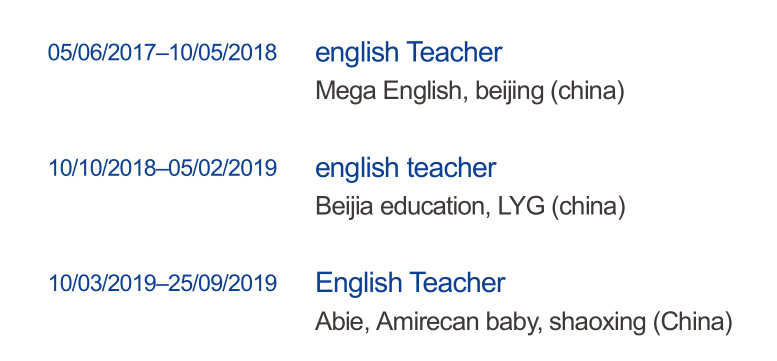Screen dimensions: 777x361
Task: Click "(China)" with capital C in last entry
Action: (x=692, y=323)
